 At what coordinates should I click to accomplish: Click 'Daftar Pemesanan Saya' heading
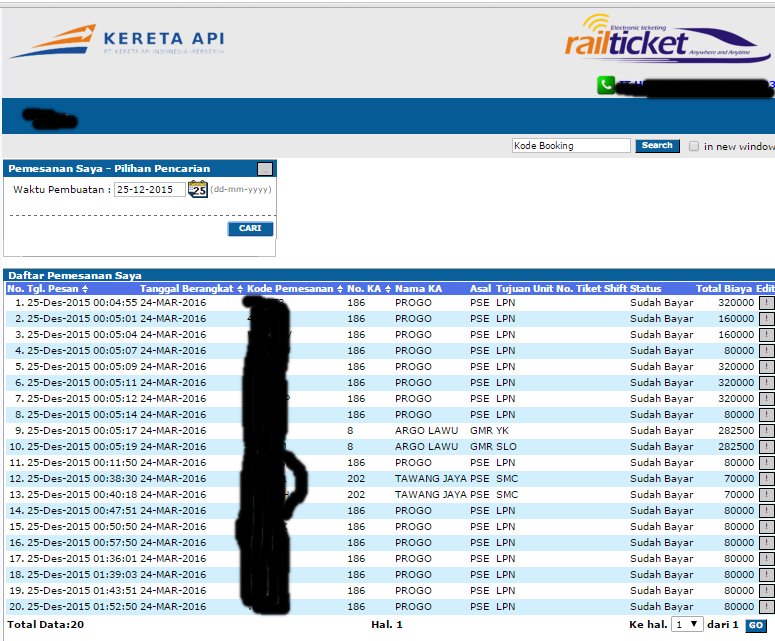click(x=75, y=276)
